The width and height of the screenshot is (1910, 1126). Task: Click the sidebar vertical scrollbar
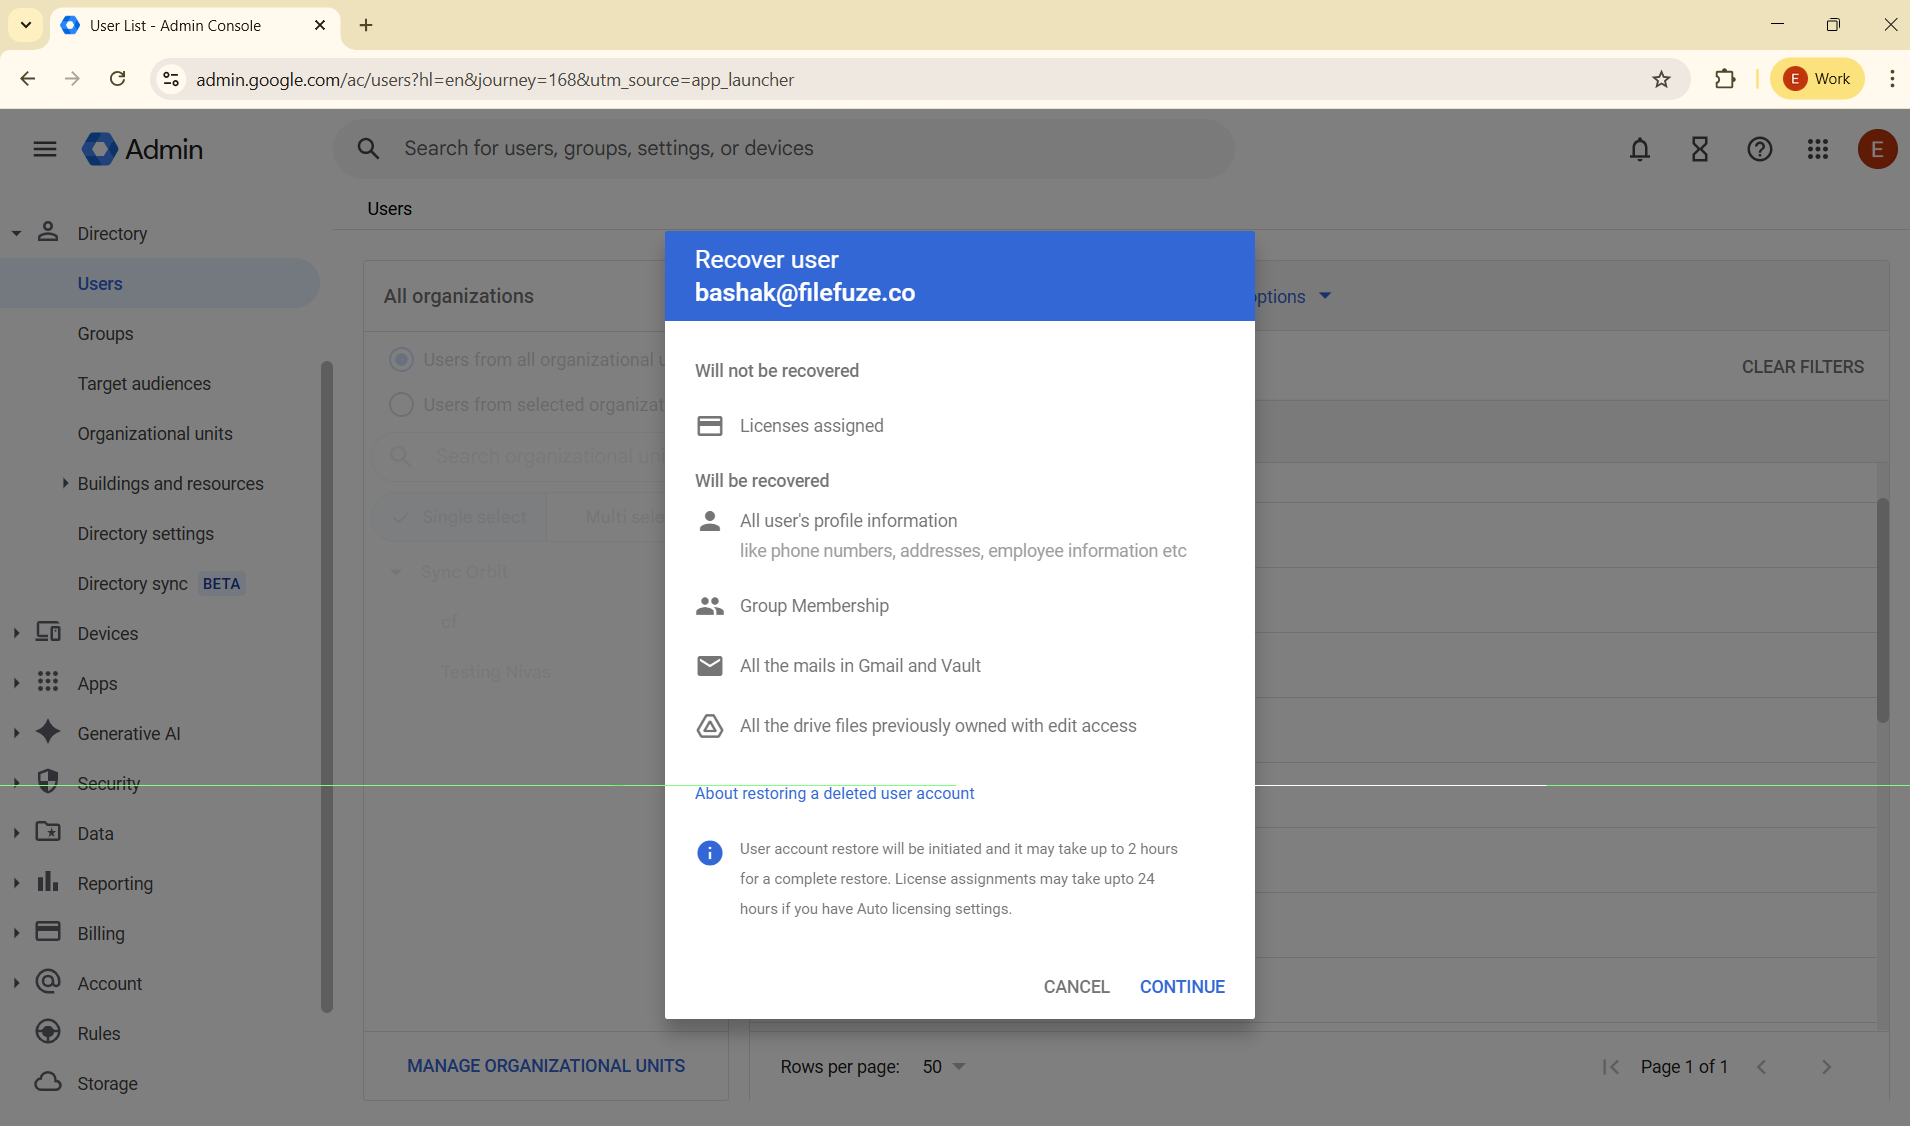pos(326,687)
